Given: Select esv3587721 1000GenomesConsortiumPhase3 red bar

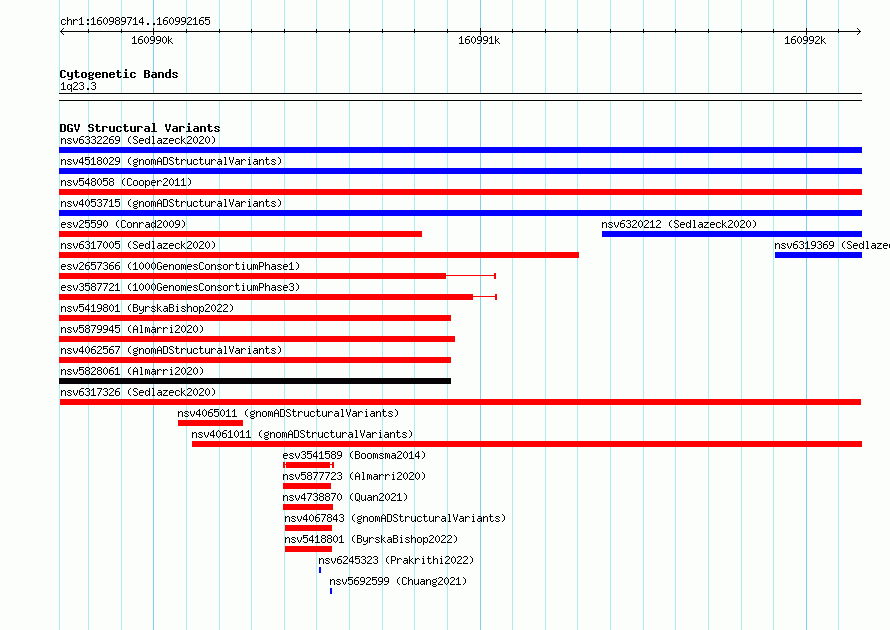Looking at the screenshot, I should tap(278, 297).
